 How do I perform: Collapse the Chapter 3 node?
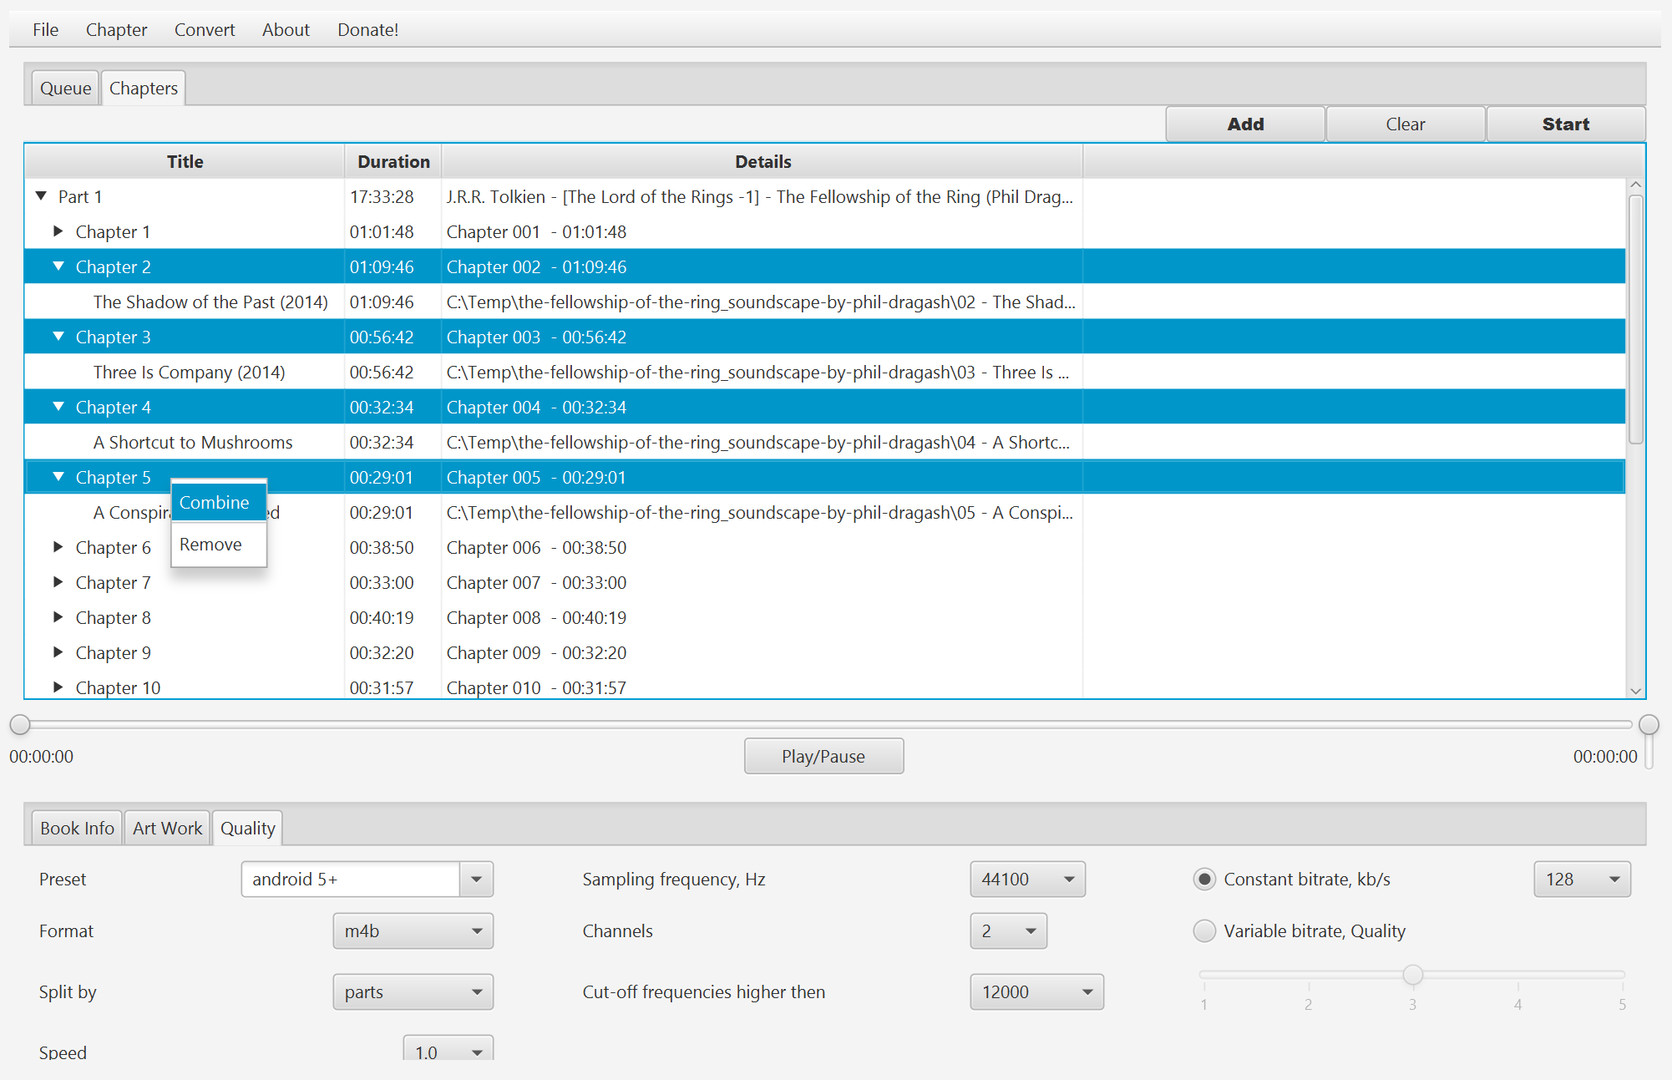[x=58, y=336]
